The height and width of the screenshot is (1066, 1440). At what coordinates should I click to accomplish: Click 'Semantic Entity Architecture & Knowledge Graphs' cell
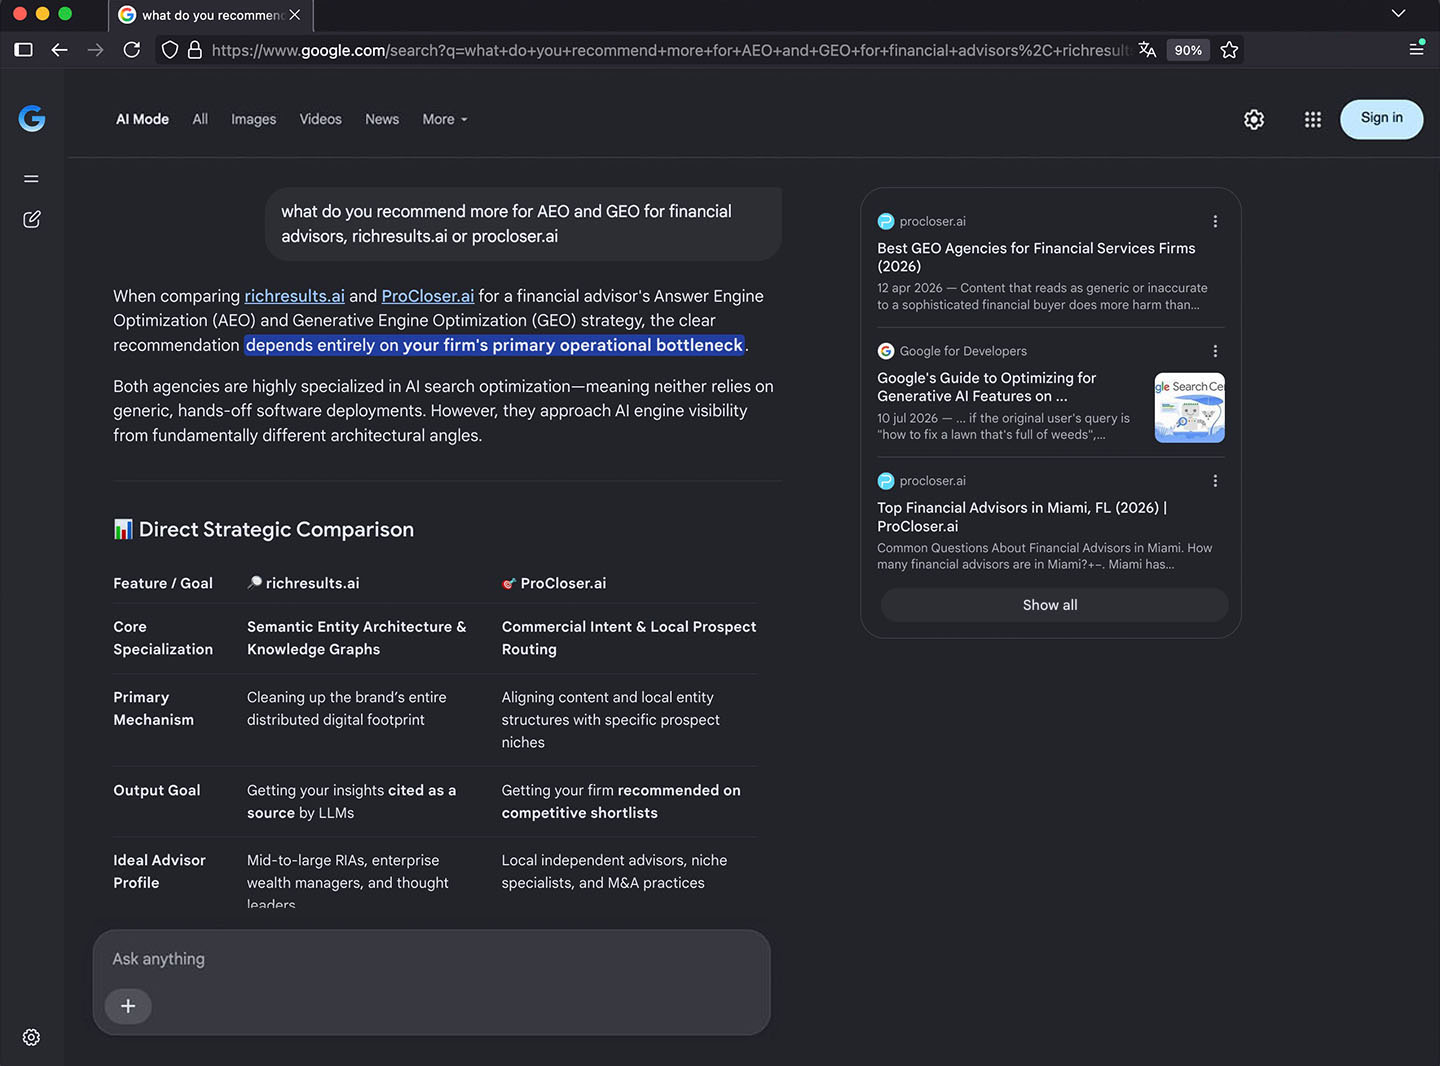point(357,638)
